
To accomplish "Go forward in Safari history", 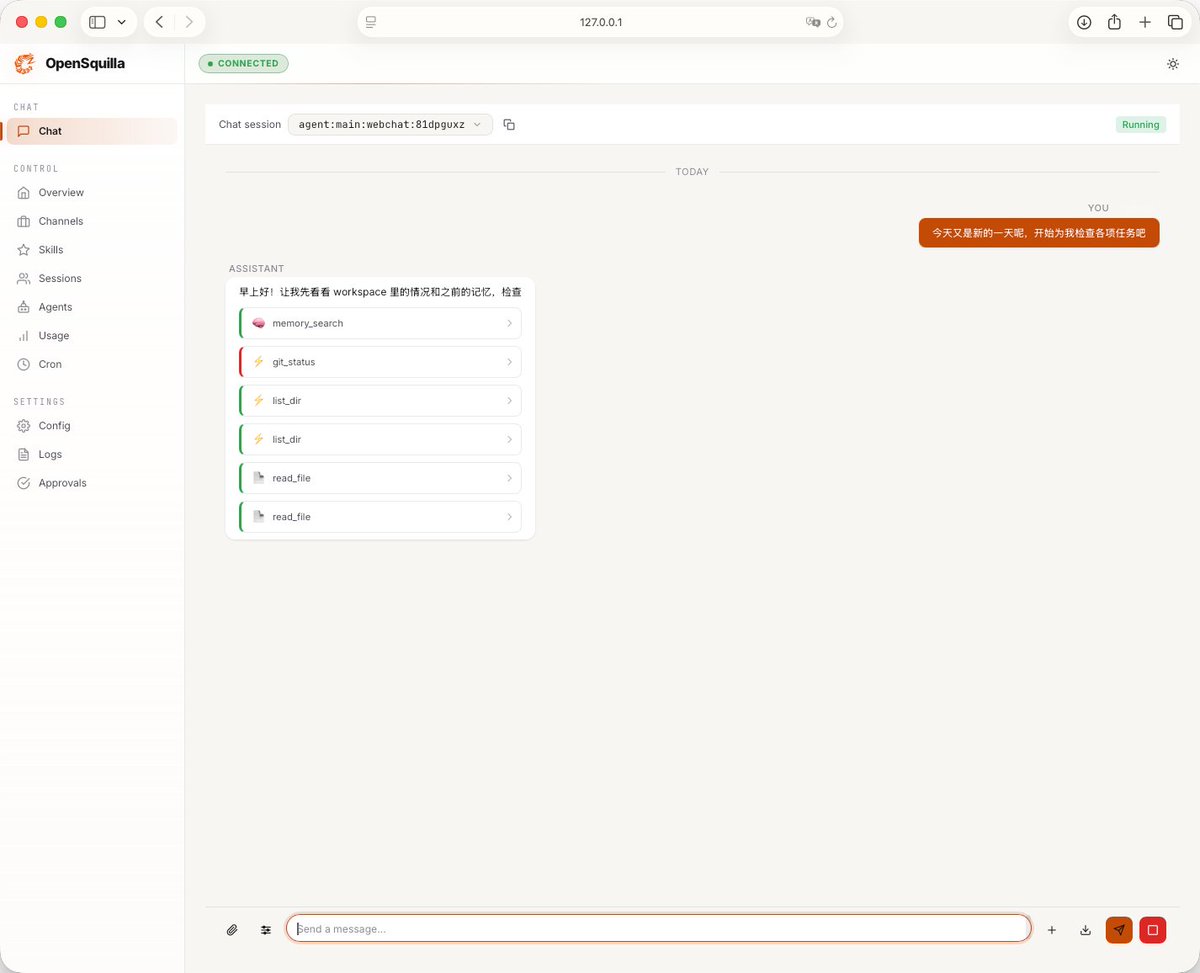I will tap(189, 22).
